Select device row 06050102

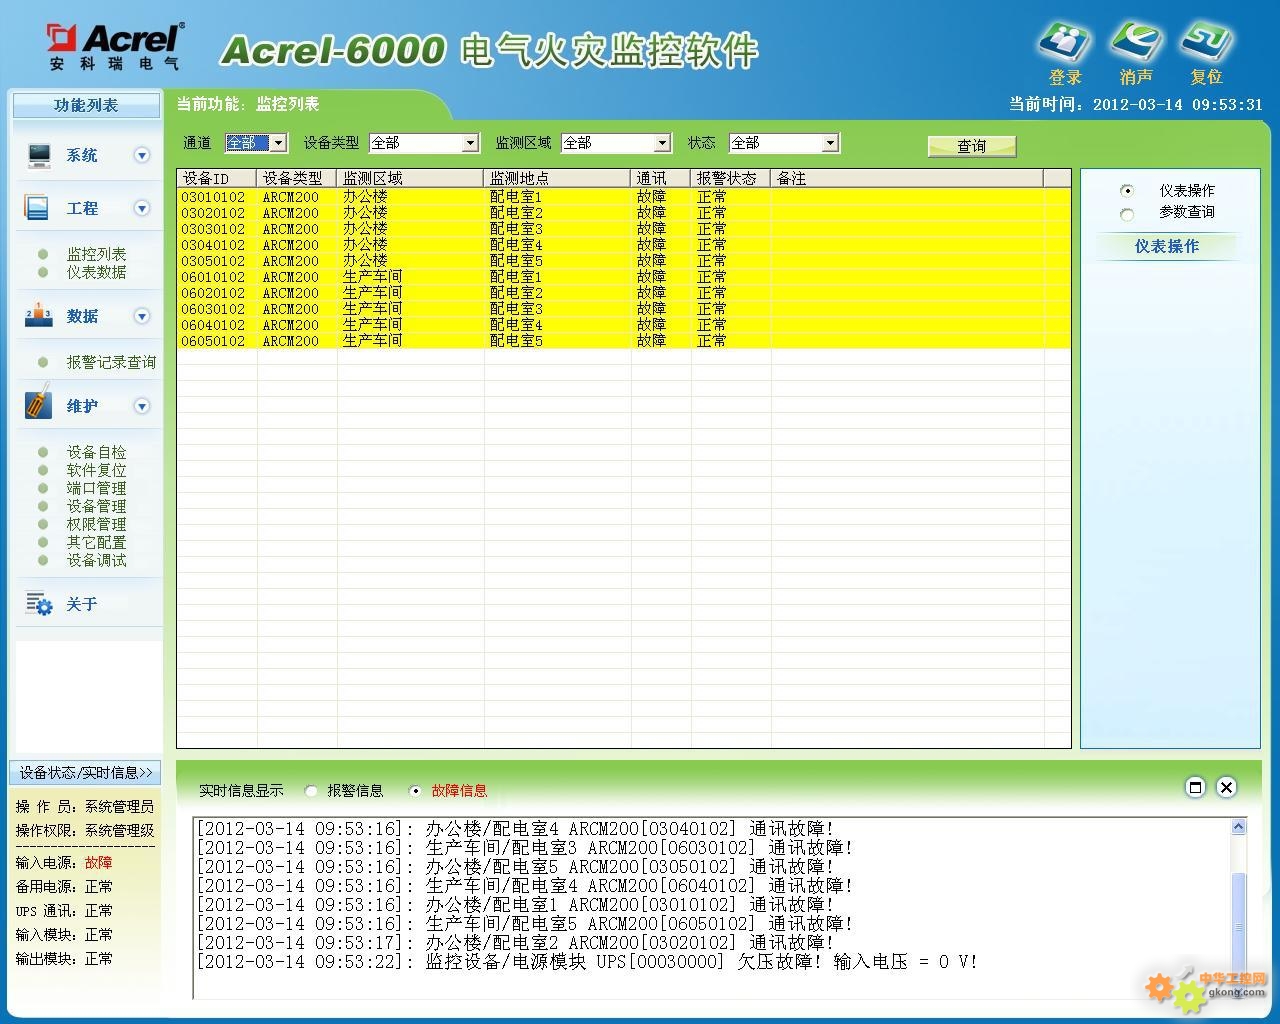pos(624,341)
